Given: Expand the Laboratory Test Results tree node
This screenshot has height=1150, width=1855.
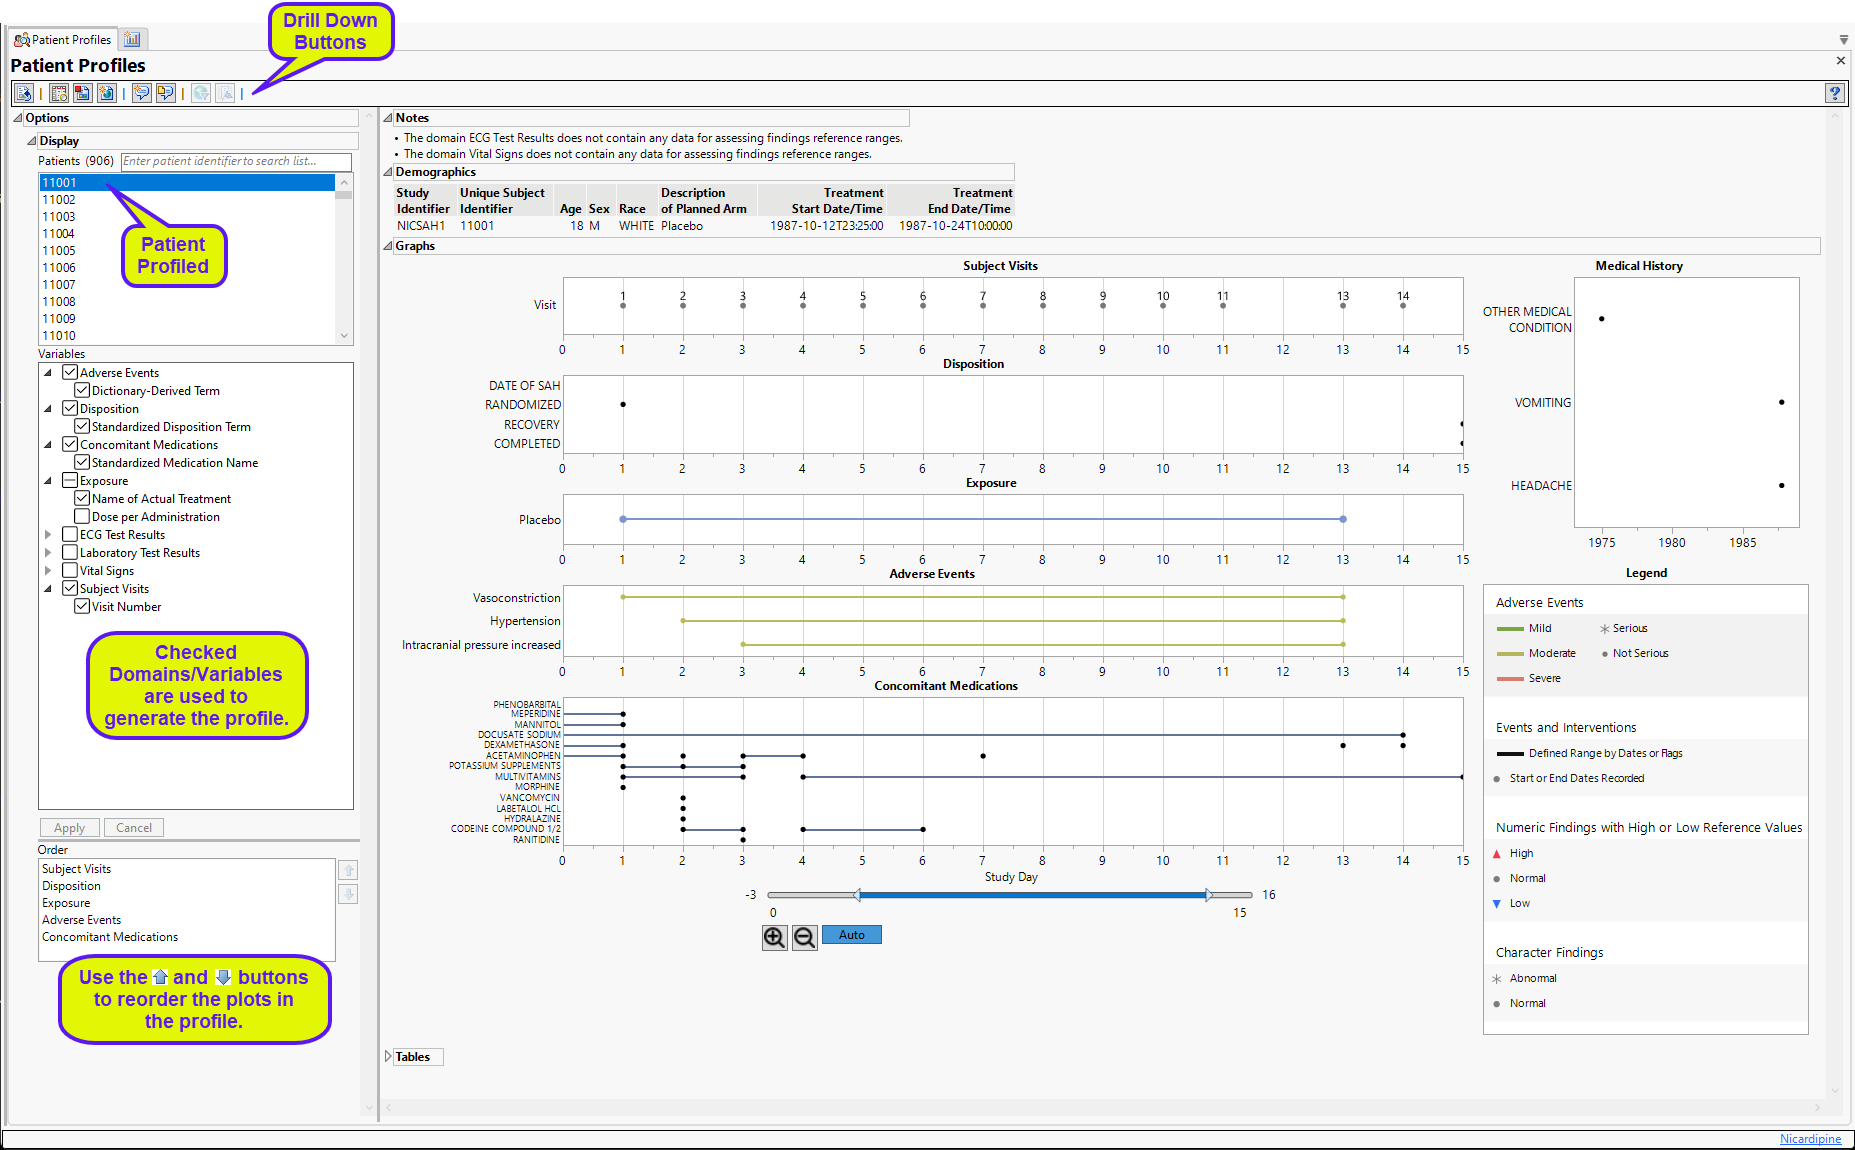Looking at the screenshot, I should [x=47, y=553].
